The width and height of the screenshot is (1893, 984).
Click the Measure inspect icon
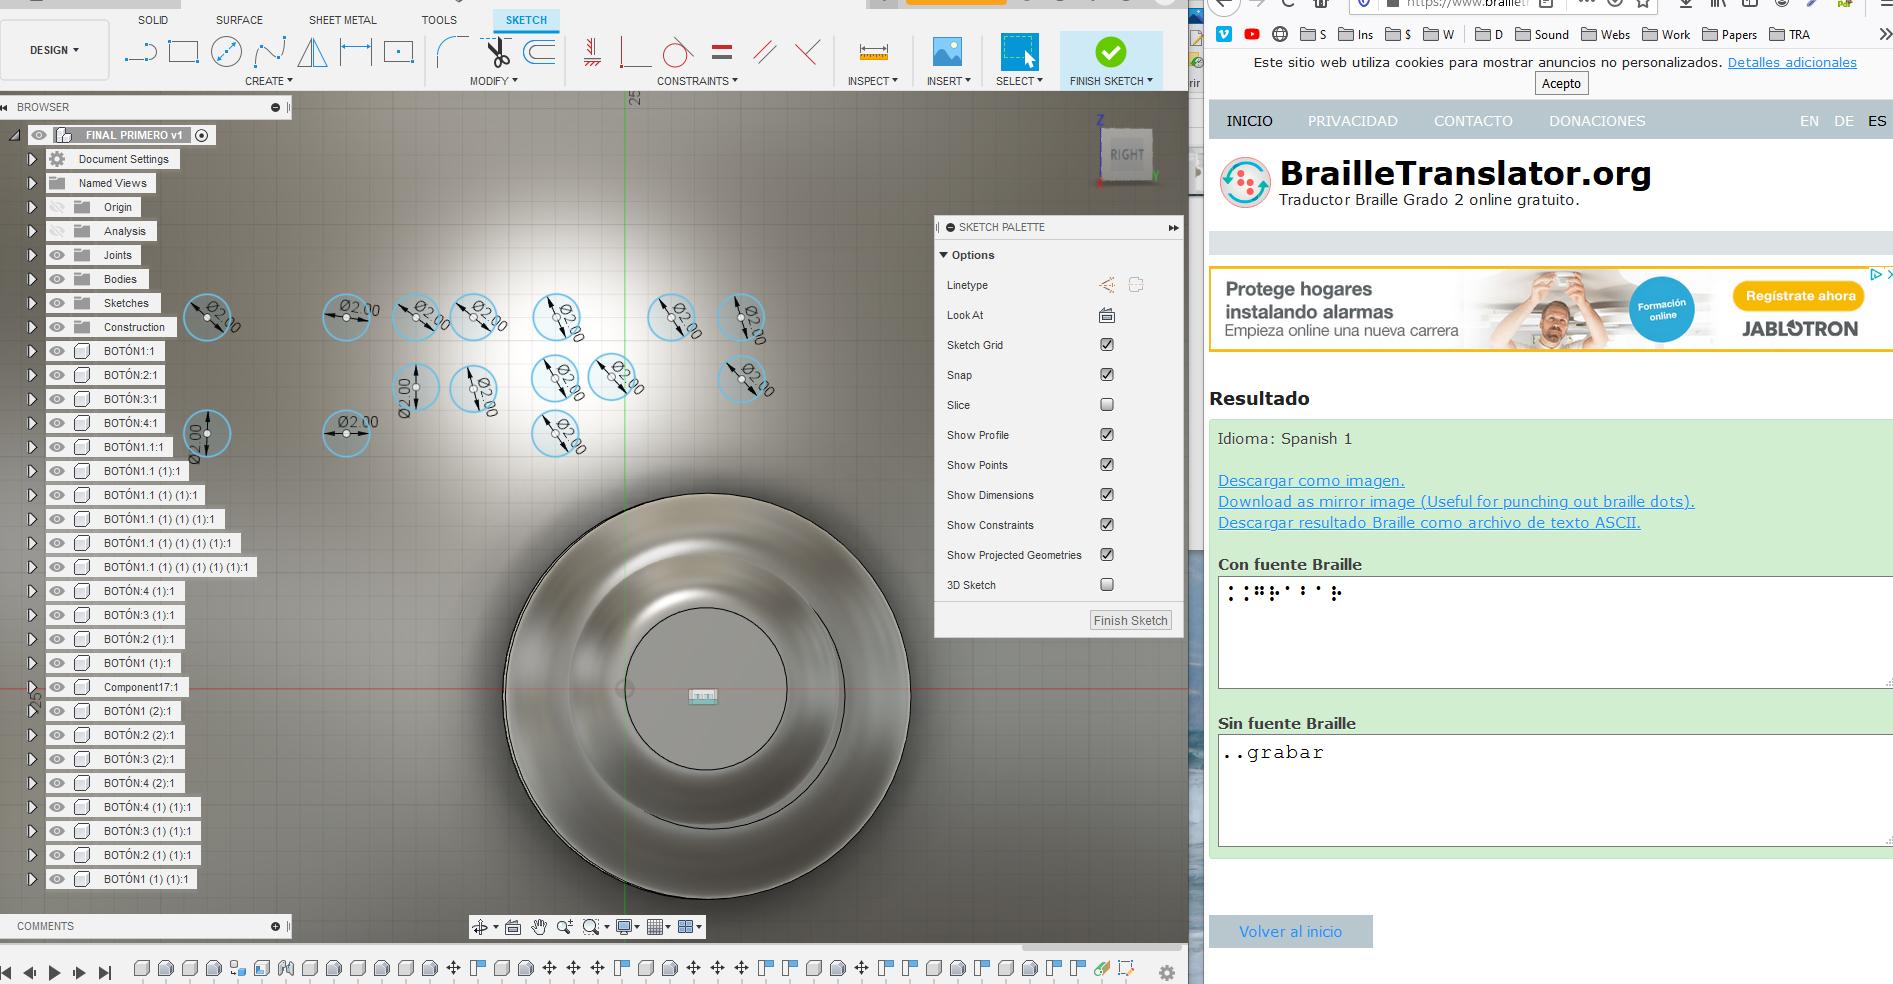click(873, 52)
